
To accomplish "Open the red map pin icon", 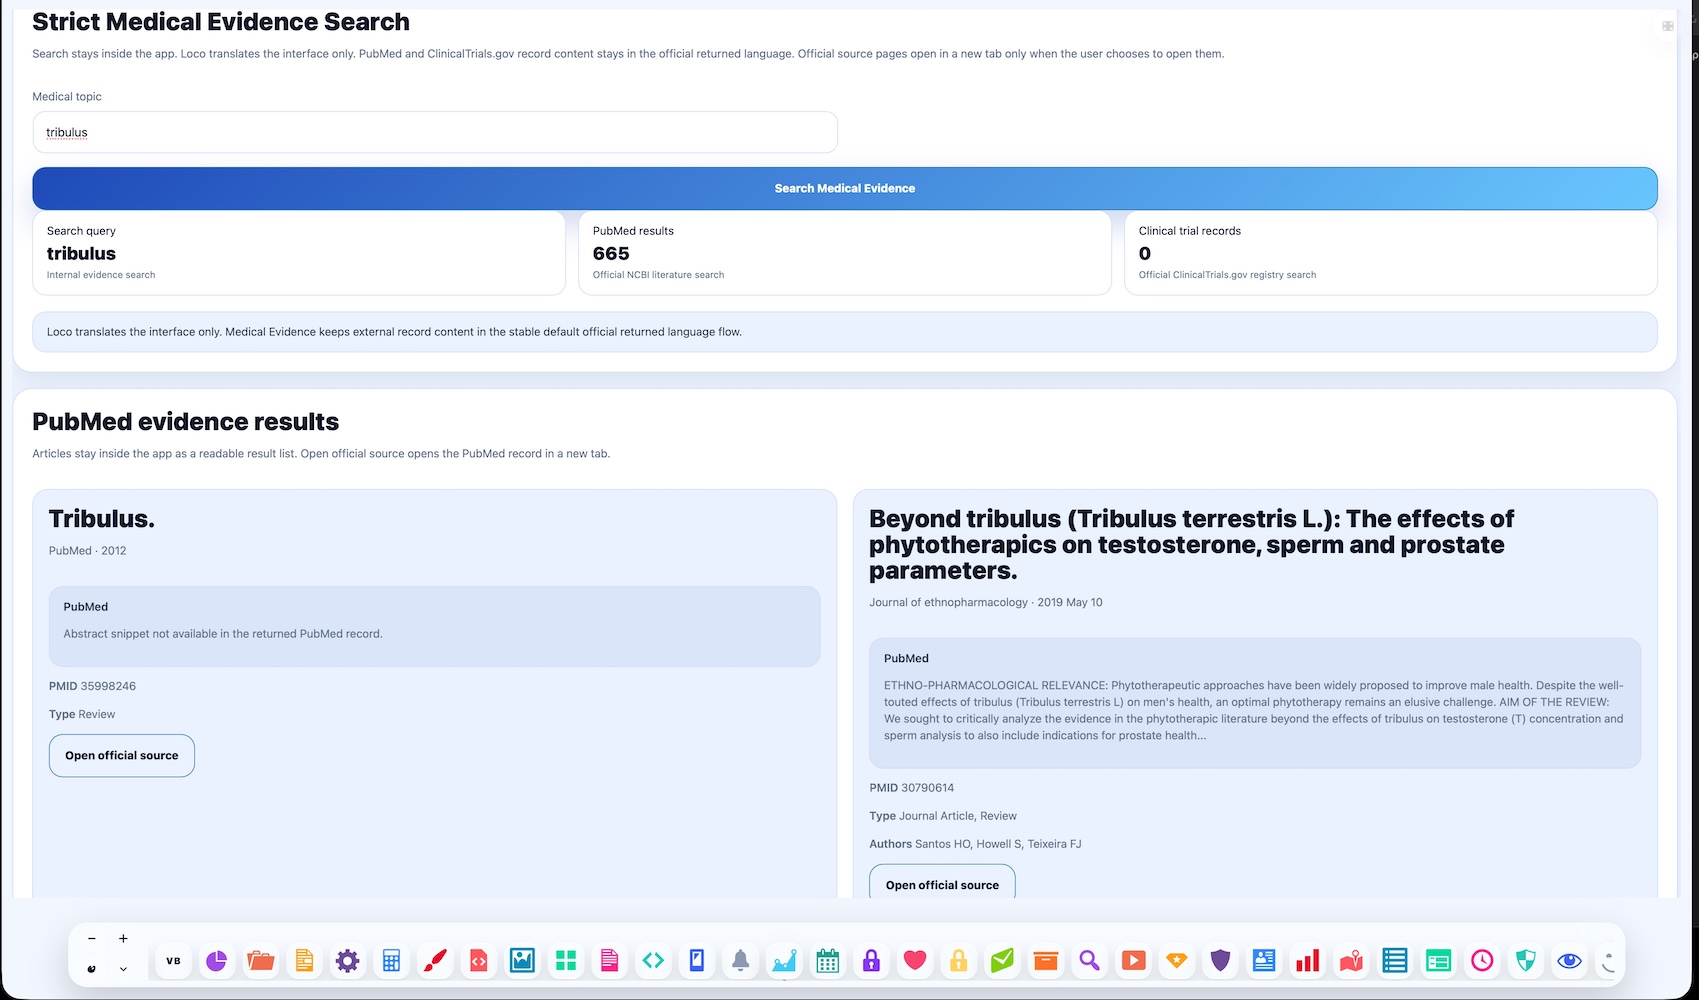I will pos(1351,961).
